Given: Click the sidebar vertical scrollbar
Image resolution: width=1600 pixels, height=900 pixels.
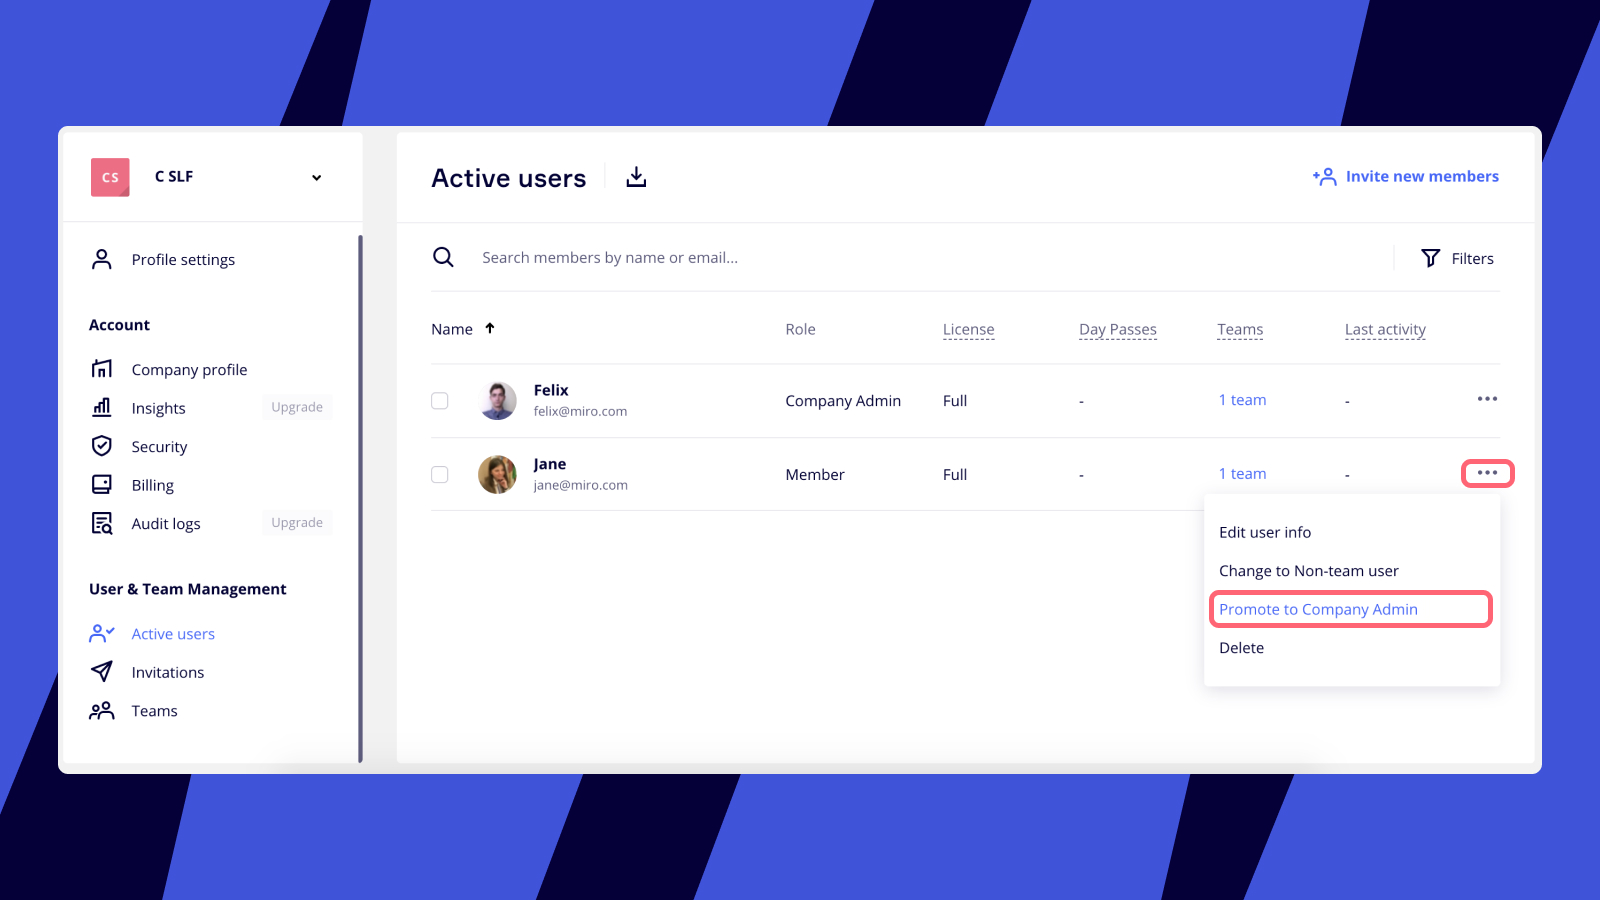Looking at the screenshot, I should [360, 498].
